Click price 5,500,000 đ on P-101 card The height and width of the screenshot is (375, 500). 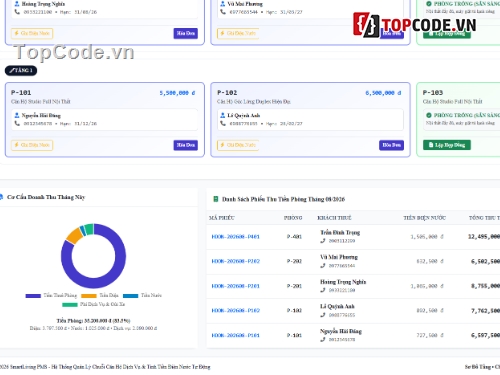click(x=177, y=93)
